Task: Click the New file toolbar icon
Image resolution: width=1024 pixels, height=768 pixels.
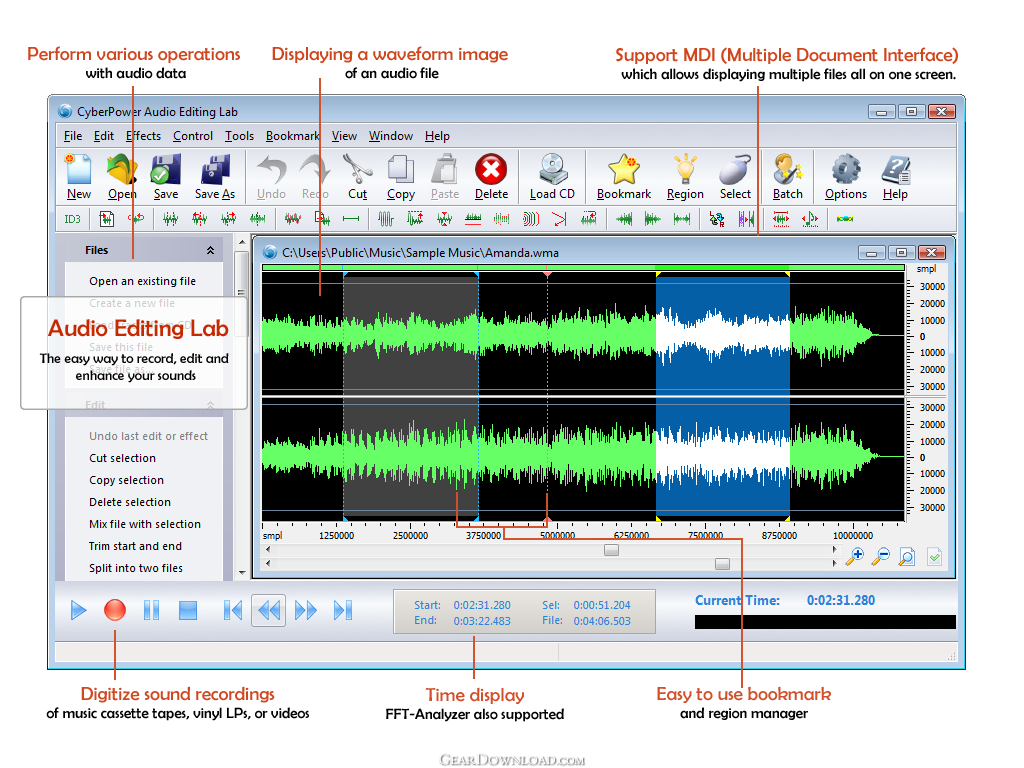Action: [x=79, y=170]
